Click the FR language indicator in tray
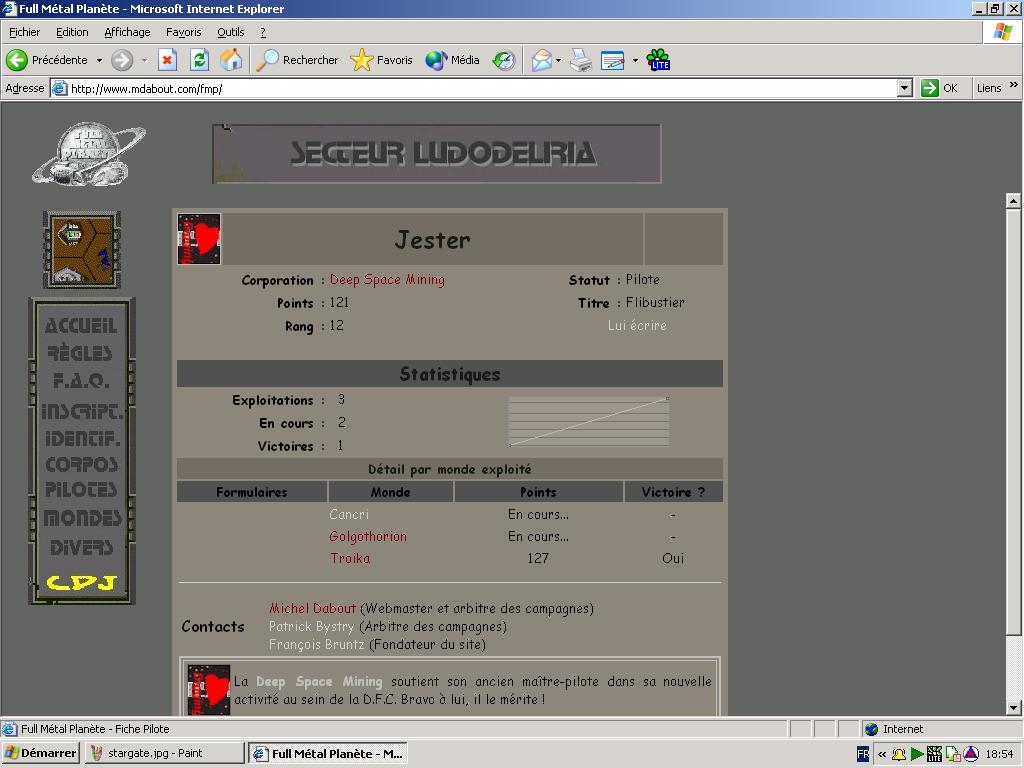The height and width of the screenshot is (768, 1024). (863, 754)
